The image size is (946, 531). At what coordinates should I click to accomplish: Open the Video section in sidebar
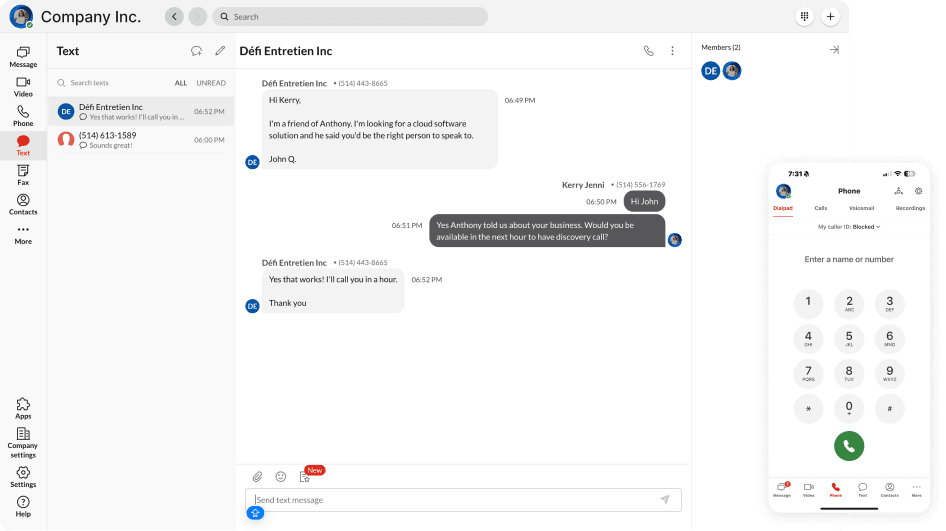pos(23,86)
